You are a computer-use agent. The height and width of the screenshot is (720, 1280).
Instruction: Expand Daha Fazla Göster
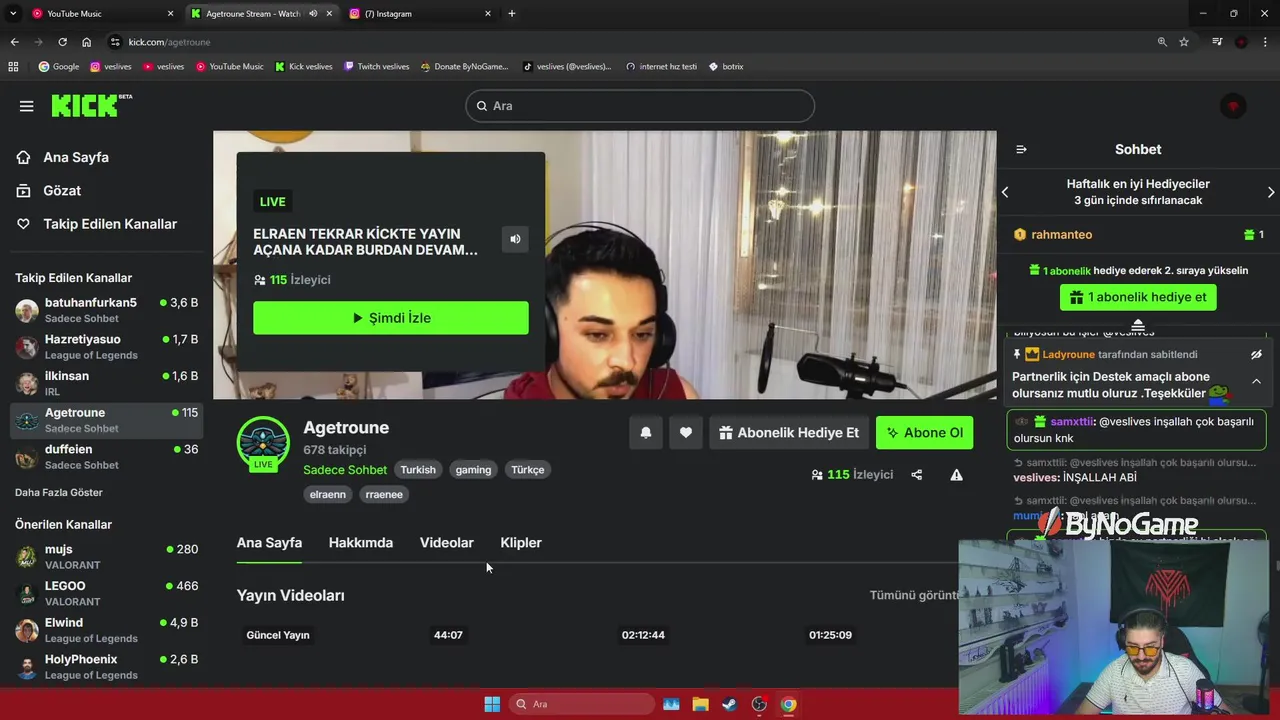(59, 492)
